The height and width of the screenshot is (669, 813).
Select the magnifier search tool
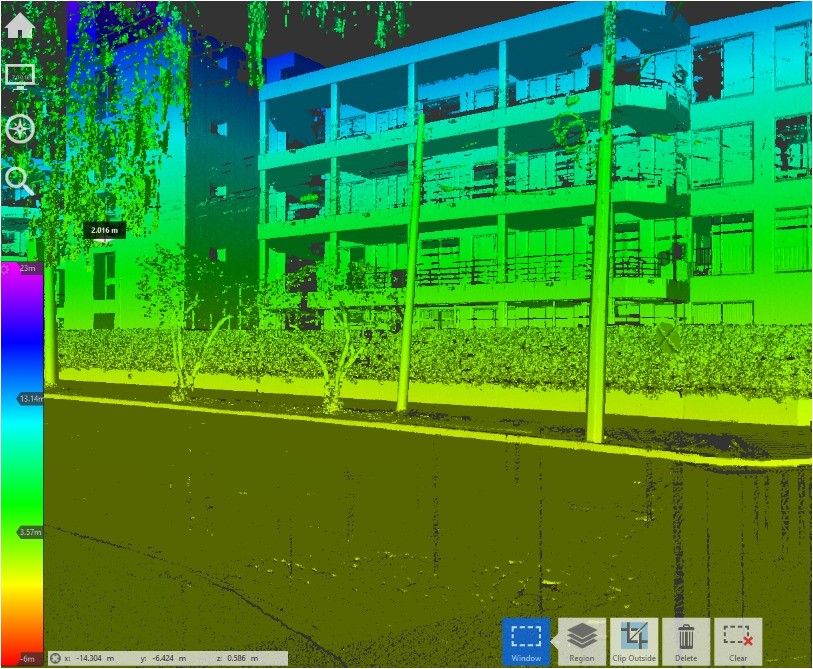pos(20,181)
